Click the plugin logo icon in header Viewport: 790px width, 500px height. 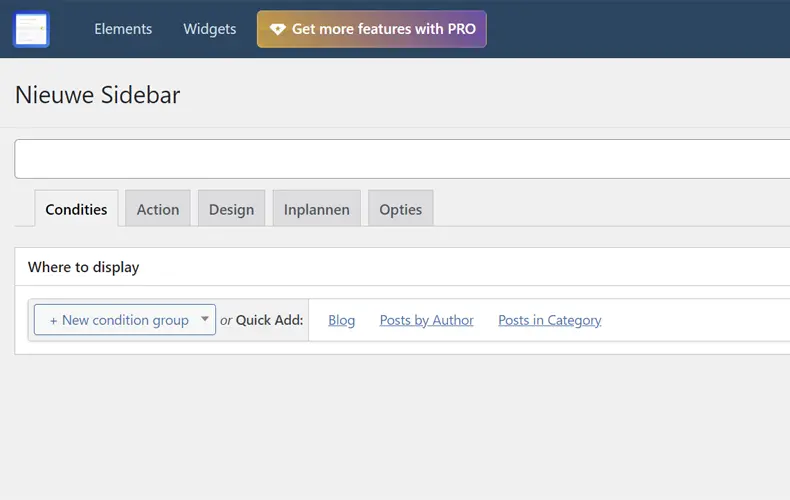(x=31, y=29)
